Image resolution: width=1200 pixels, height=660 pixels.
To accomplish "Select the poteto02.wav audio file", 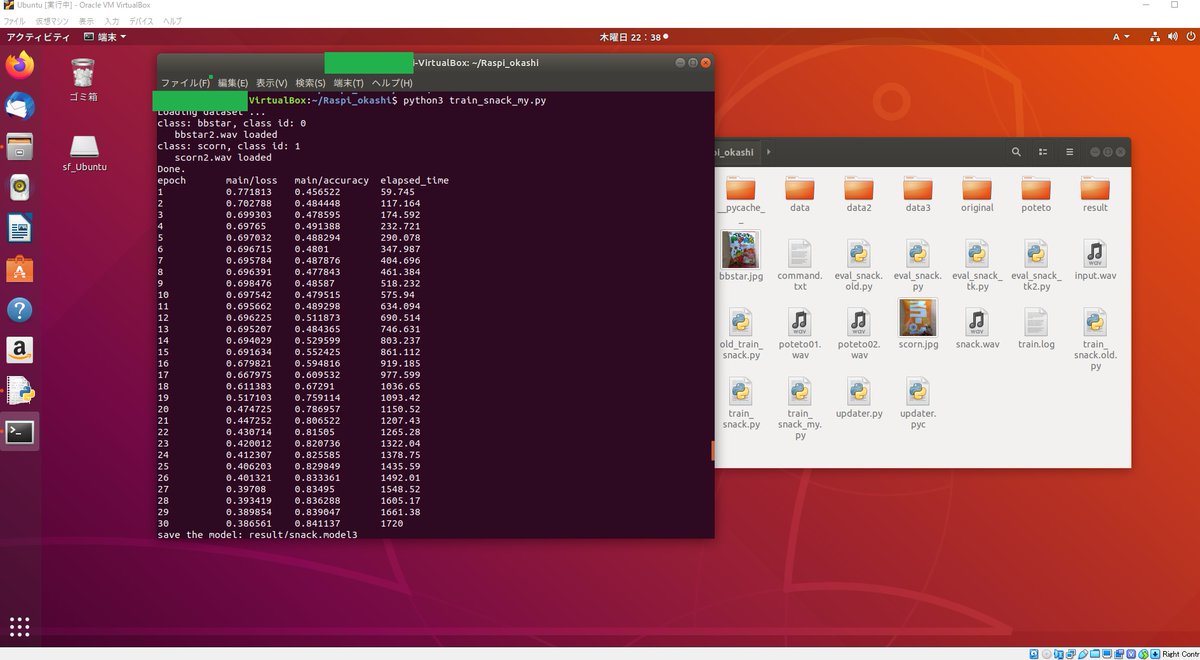I will pos(859,334).
